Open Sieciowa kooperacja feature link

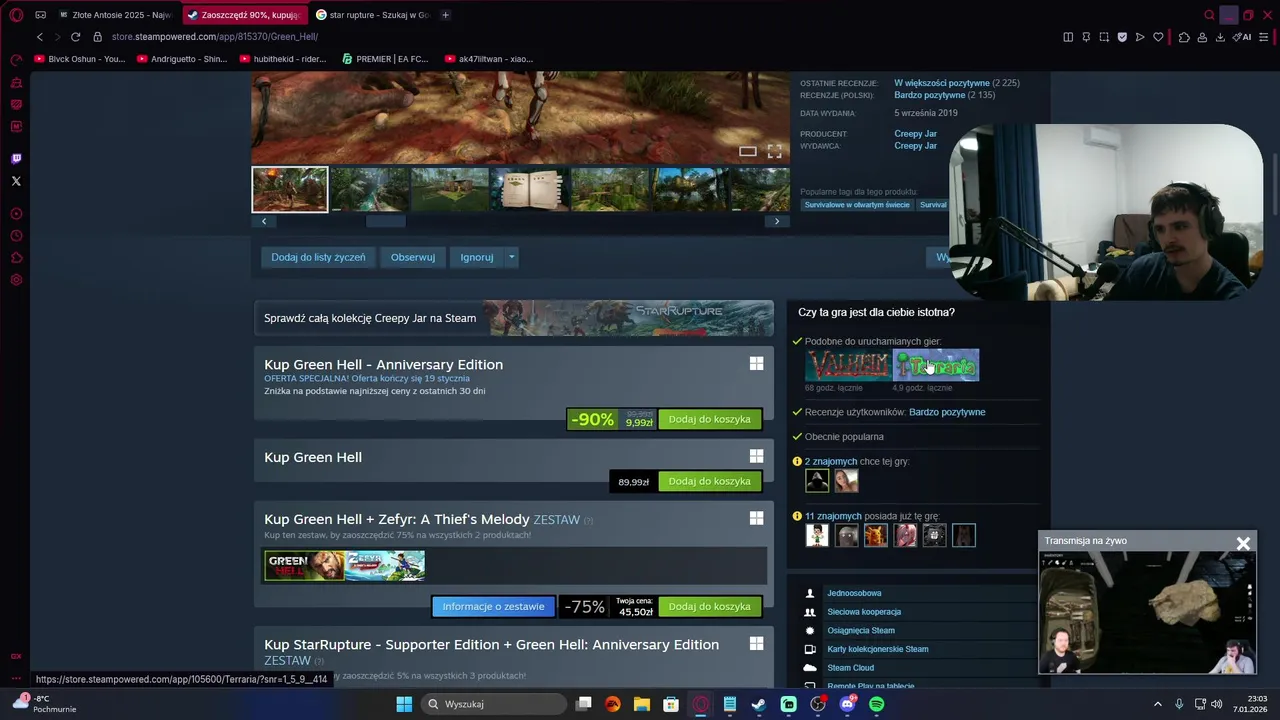click(864, 612)
